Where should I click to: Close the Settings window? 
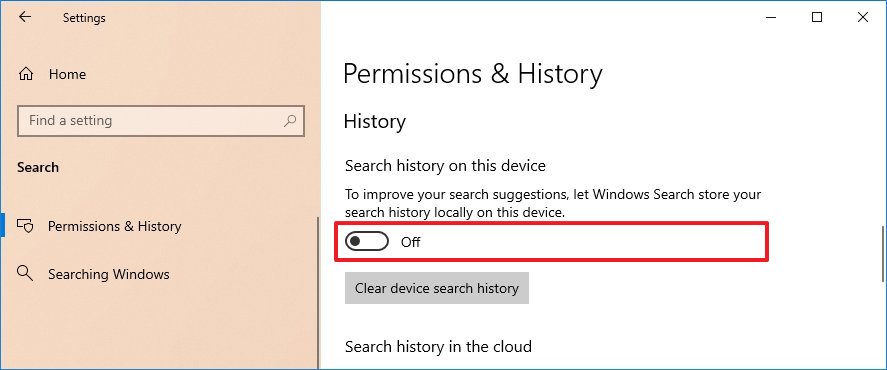(863, 18)
